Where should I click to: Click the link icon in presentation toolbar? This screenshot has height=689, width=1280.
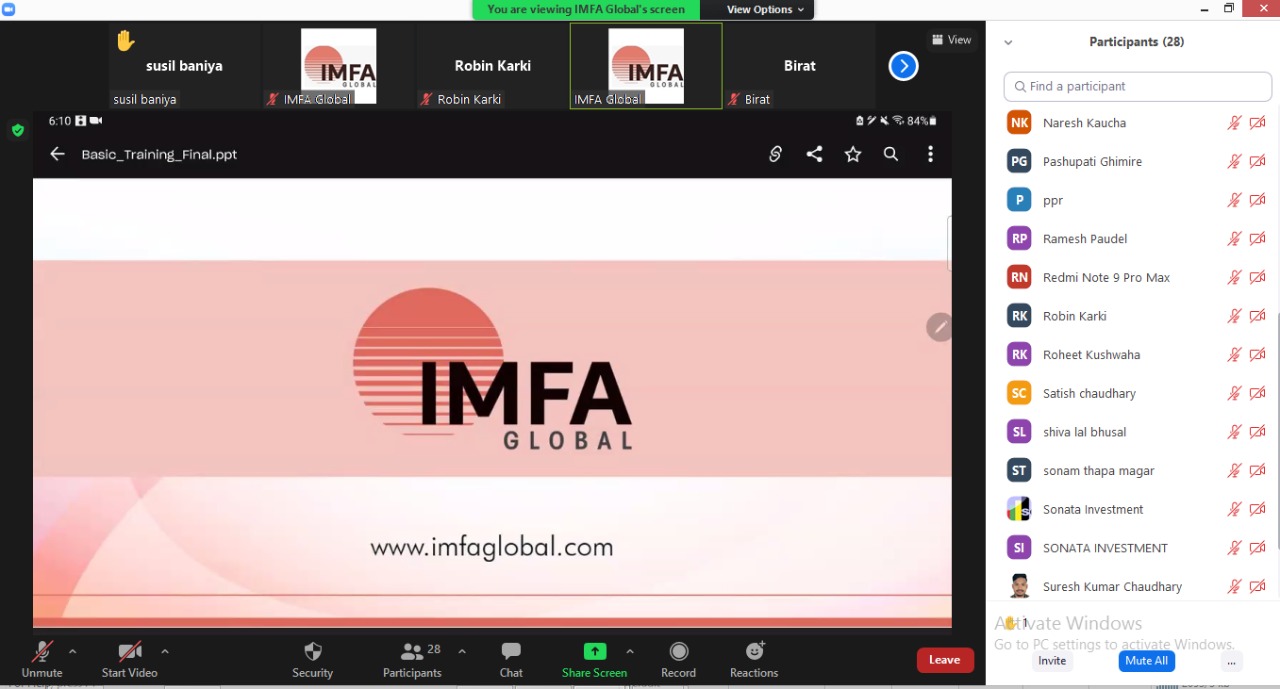pos(775,154)
